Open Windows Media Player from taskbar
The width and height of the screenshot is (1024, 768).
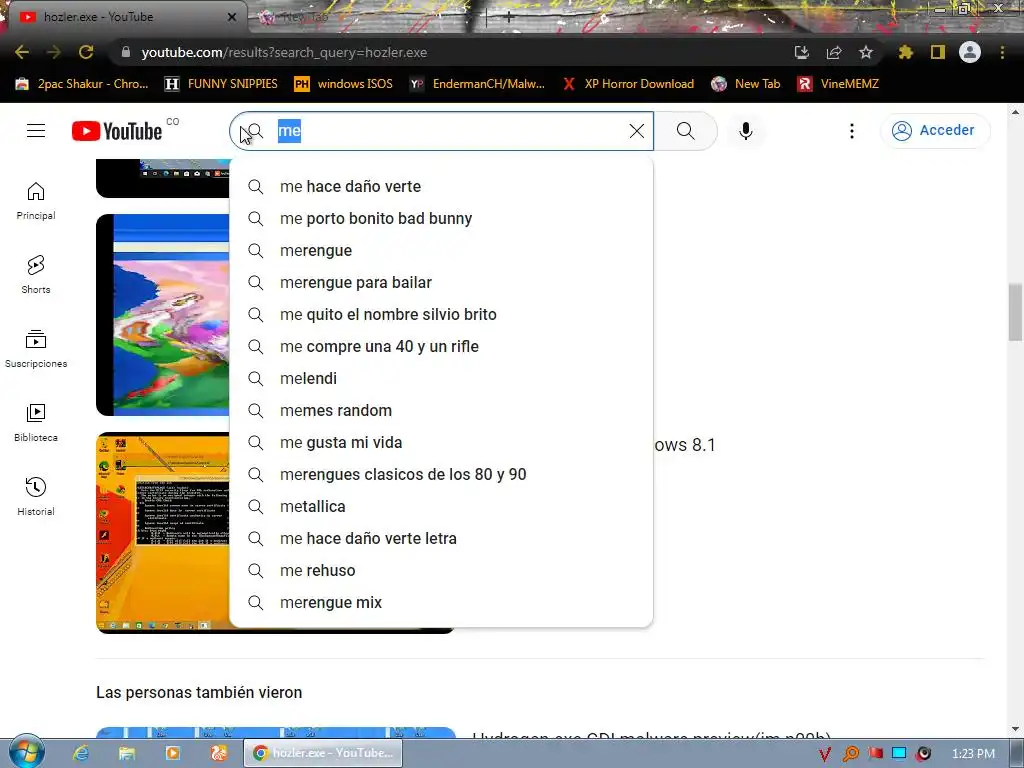click(x=173, y=753)
